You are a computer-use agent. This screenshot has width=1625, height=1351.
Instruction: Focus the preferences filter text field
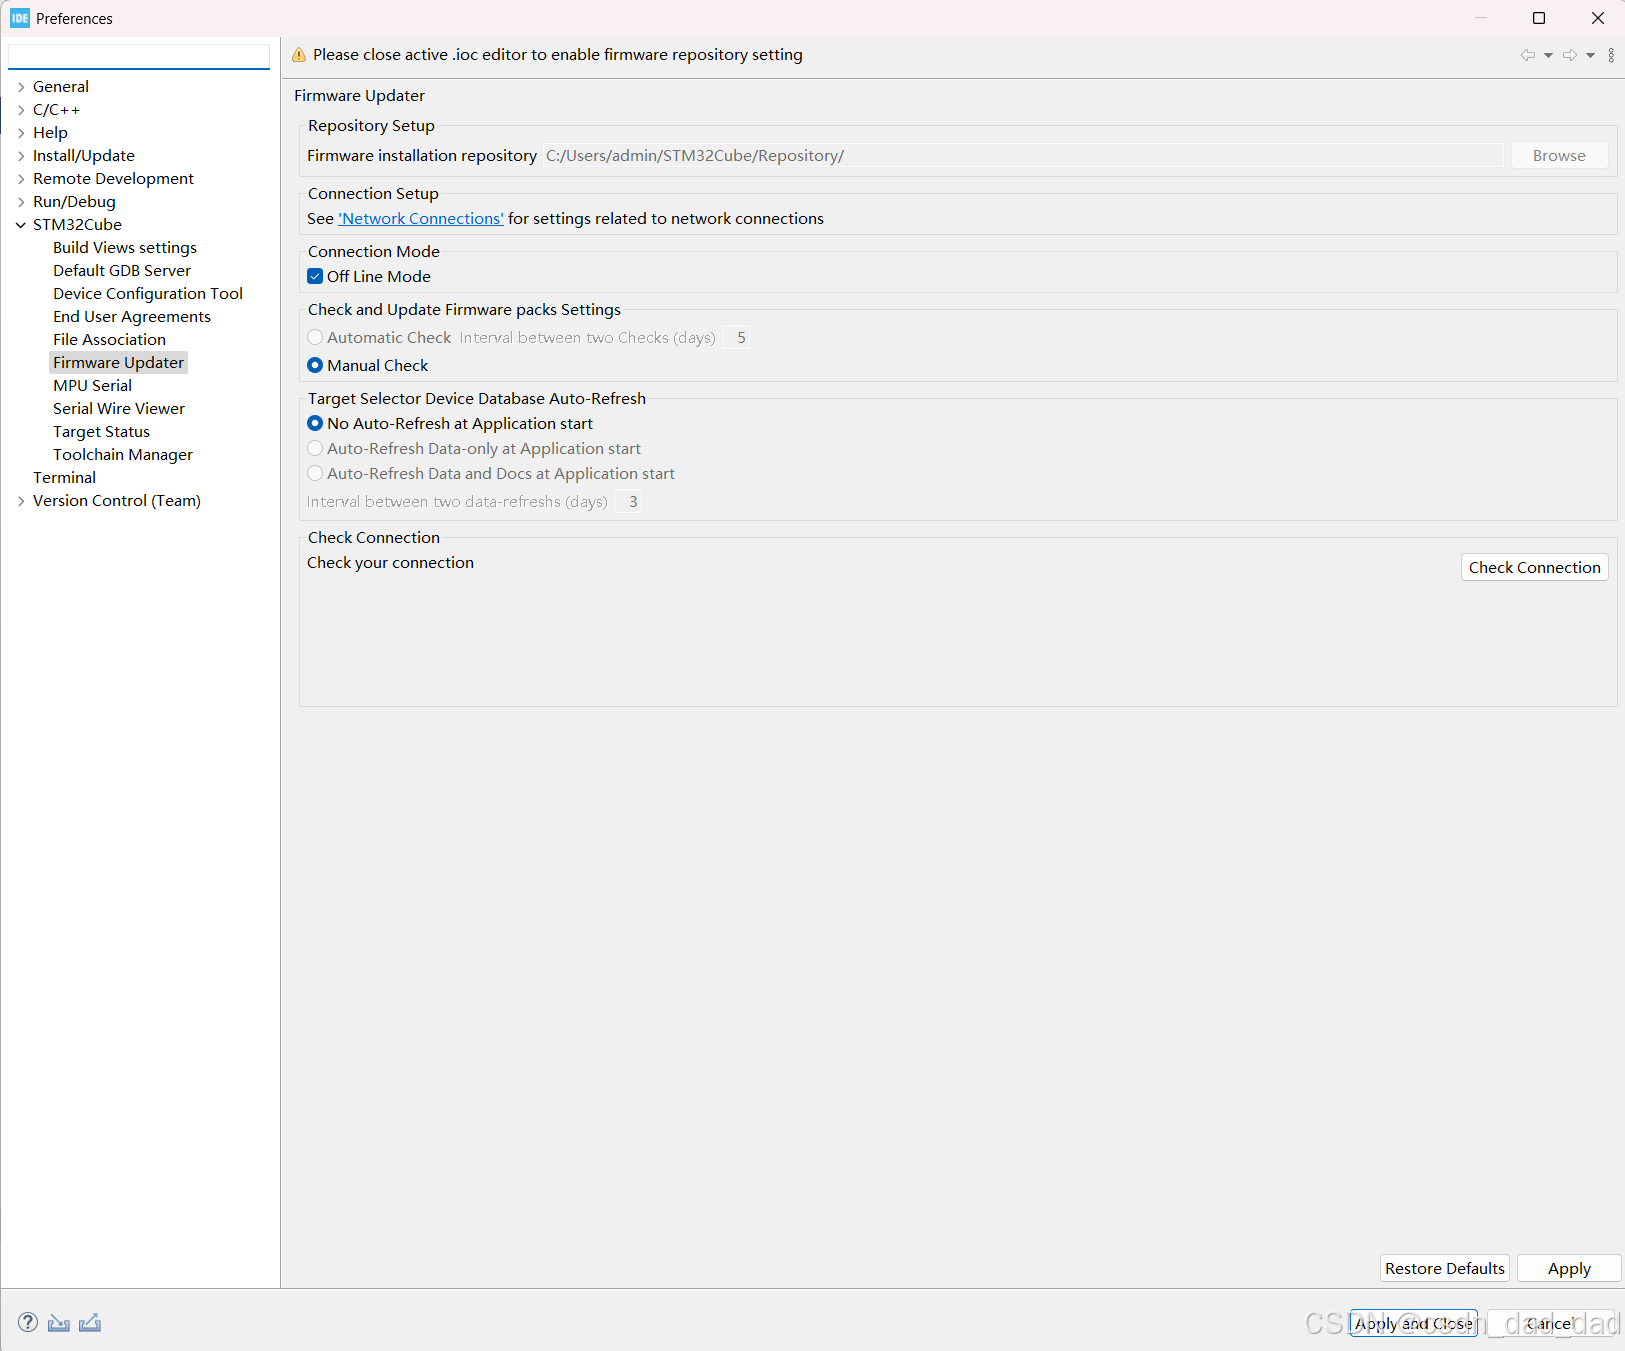(x=139, y=56)
